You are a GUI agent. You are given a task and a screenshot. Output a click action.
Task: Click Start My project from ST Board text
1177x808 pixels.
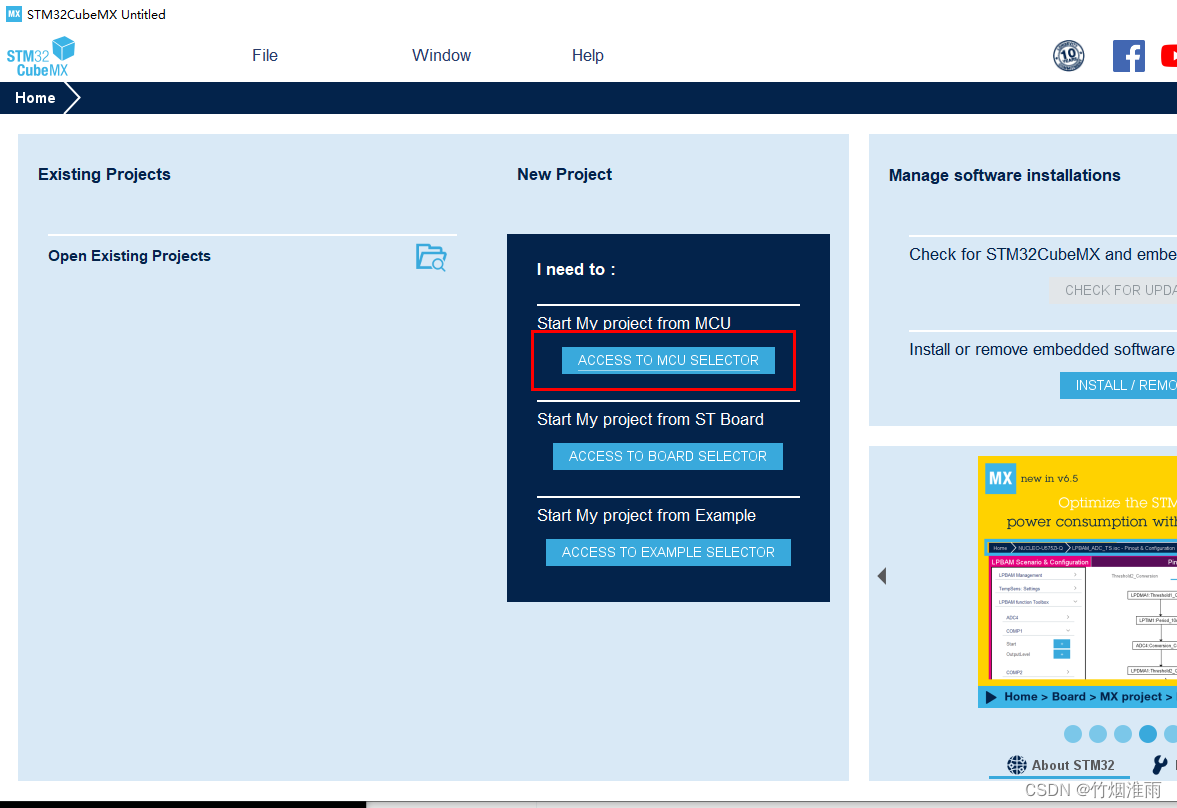tap(650, 419)
